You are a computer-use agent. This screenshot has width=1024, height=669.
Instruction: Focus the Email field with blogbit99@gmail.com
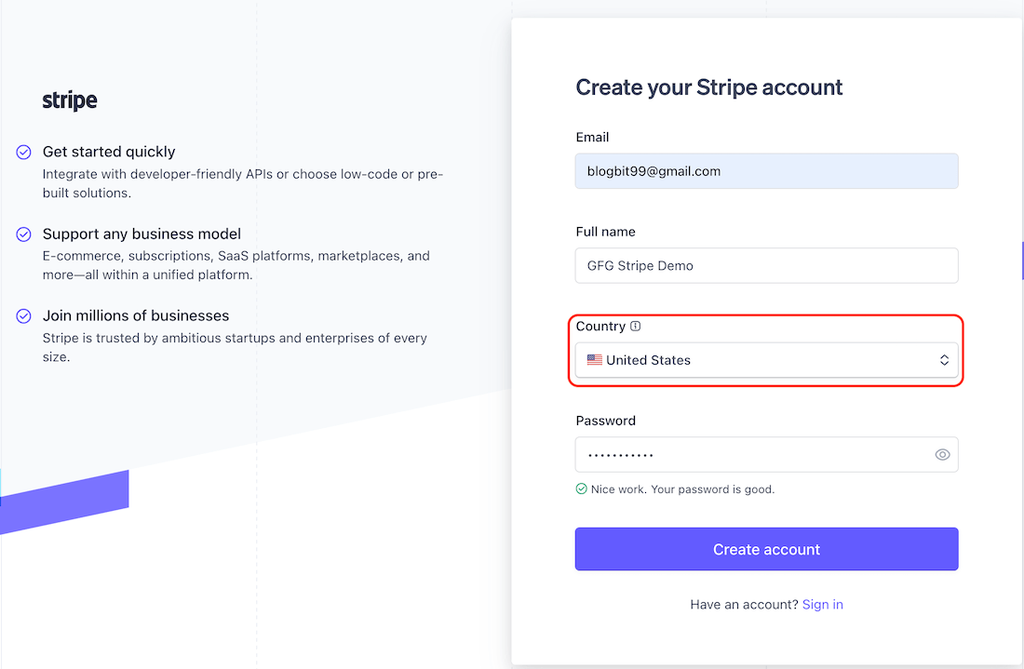(x=766, y=171)
